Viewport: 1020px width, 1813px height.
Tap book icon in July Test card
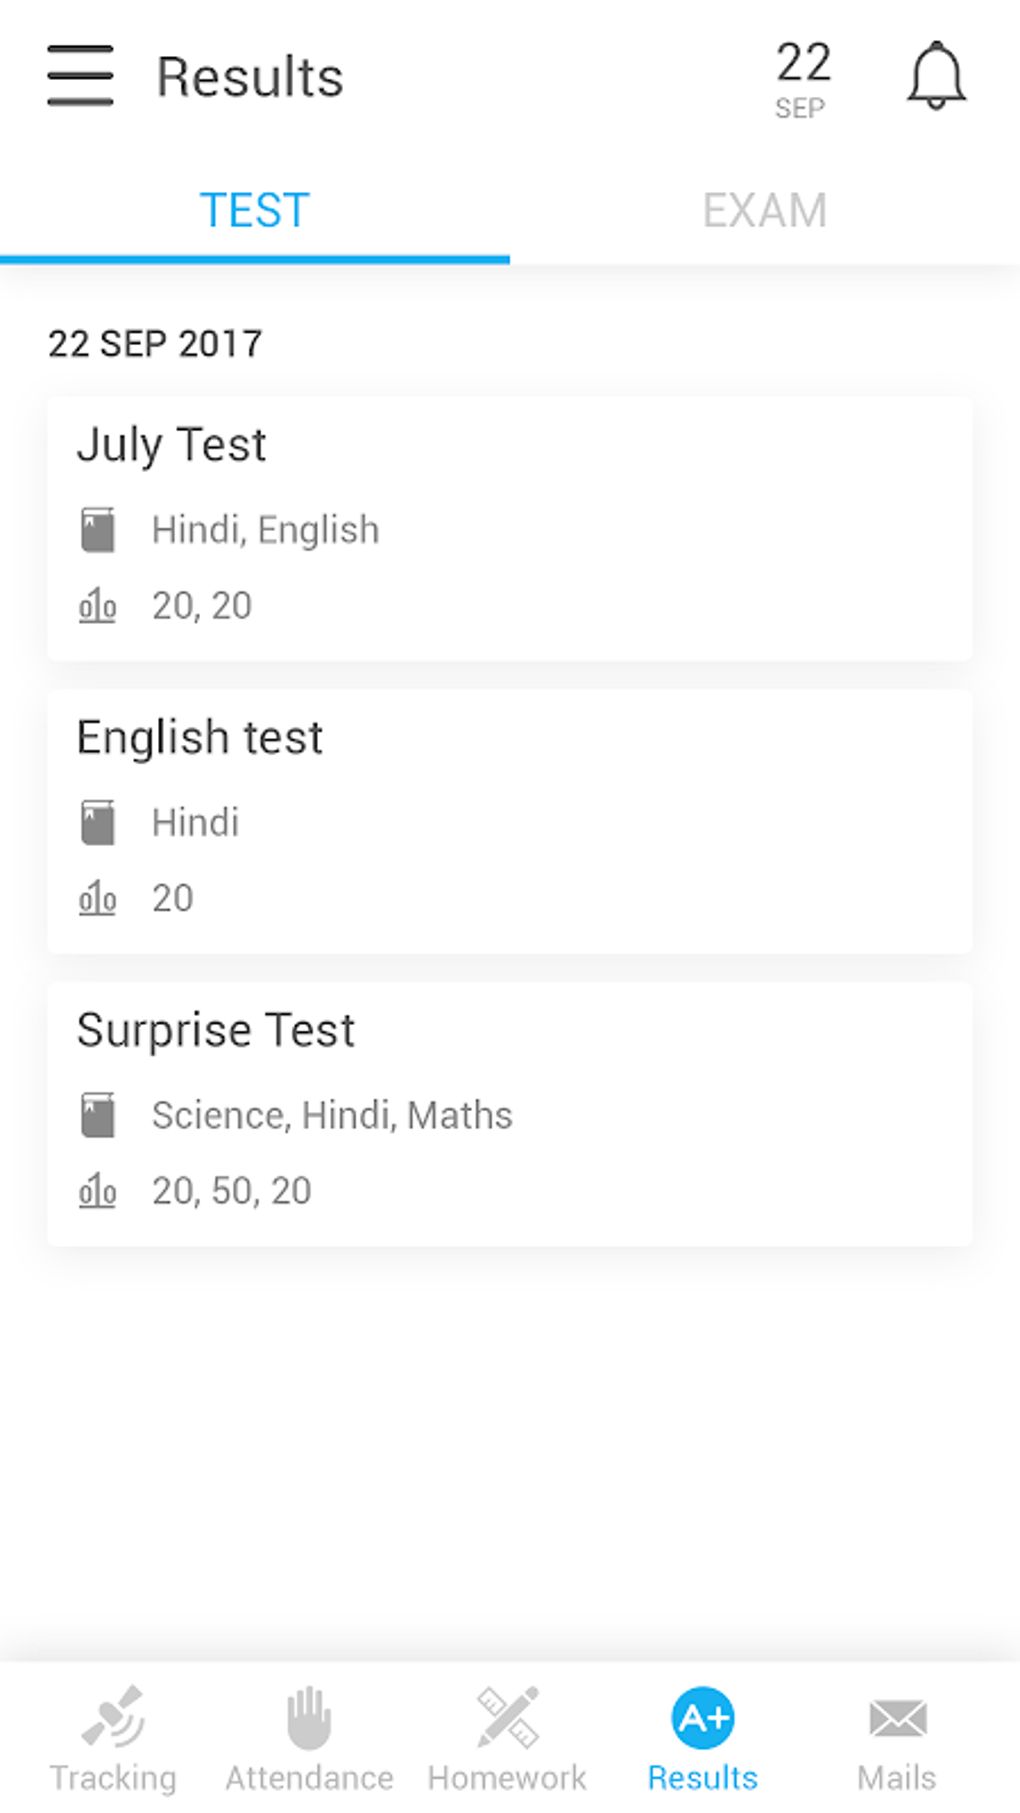98,530
